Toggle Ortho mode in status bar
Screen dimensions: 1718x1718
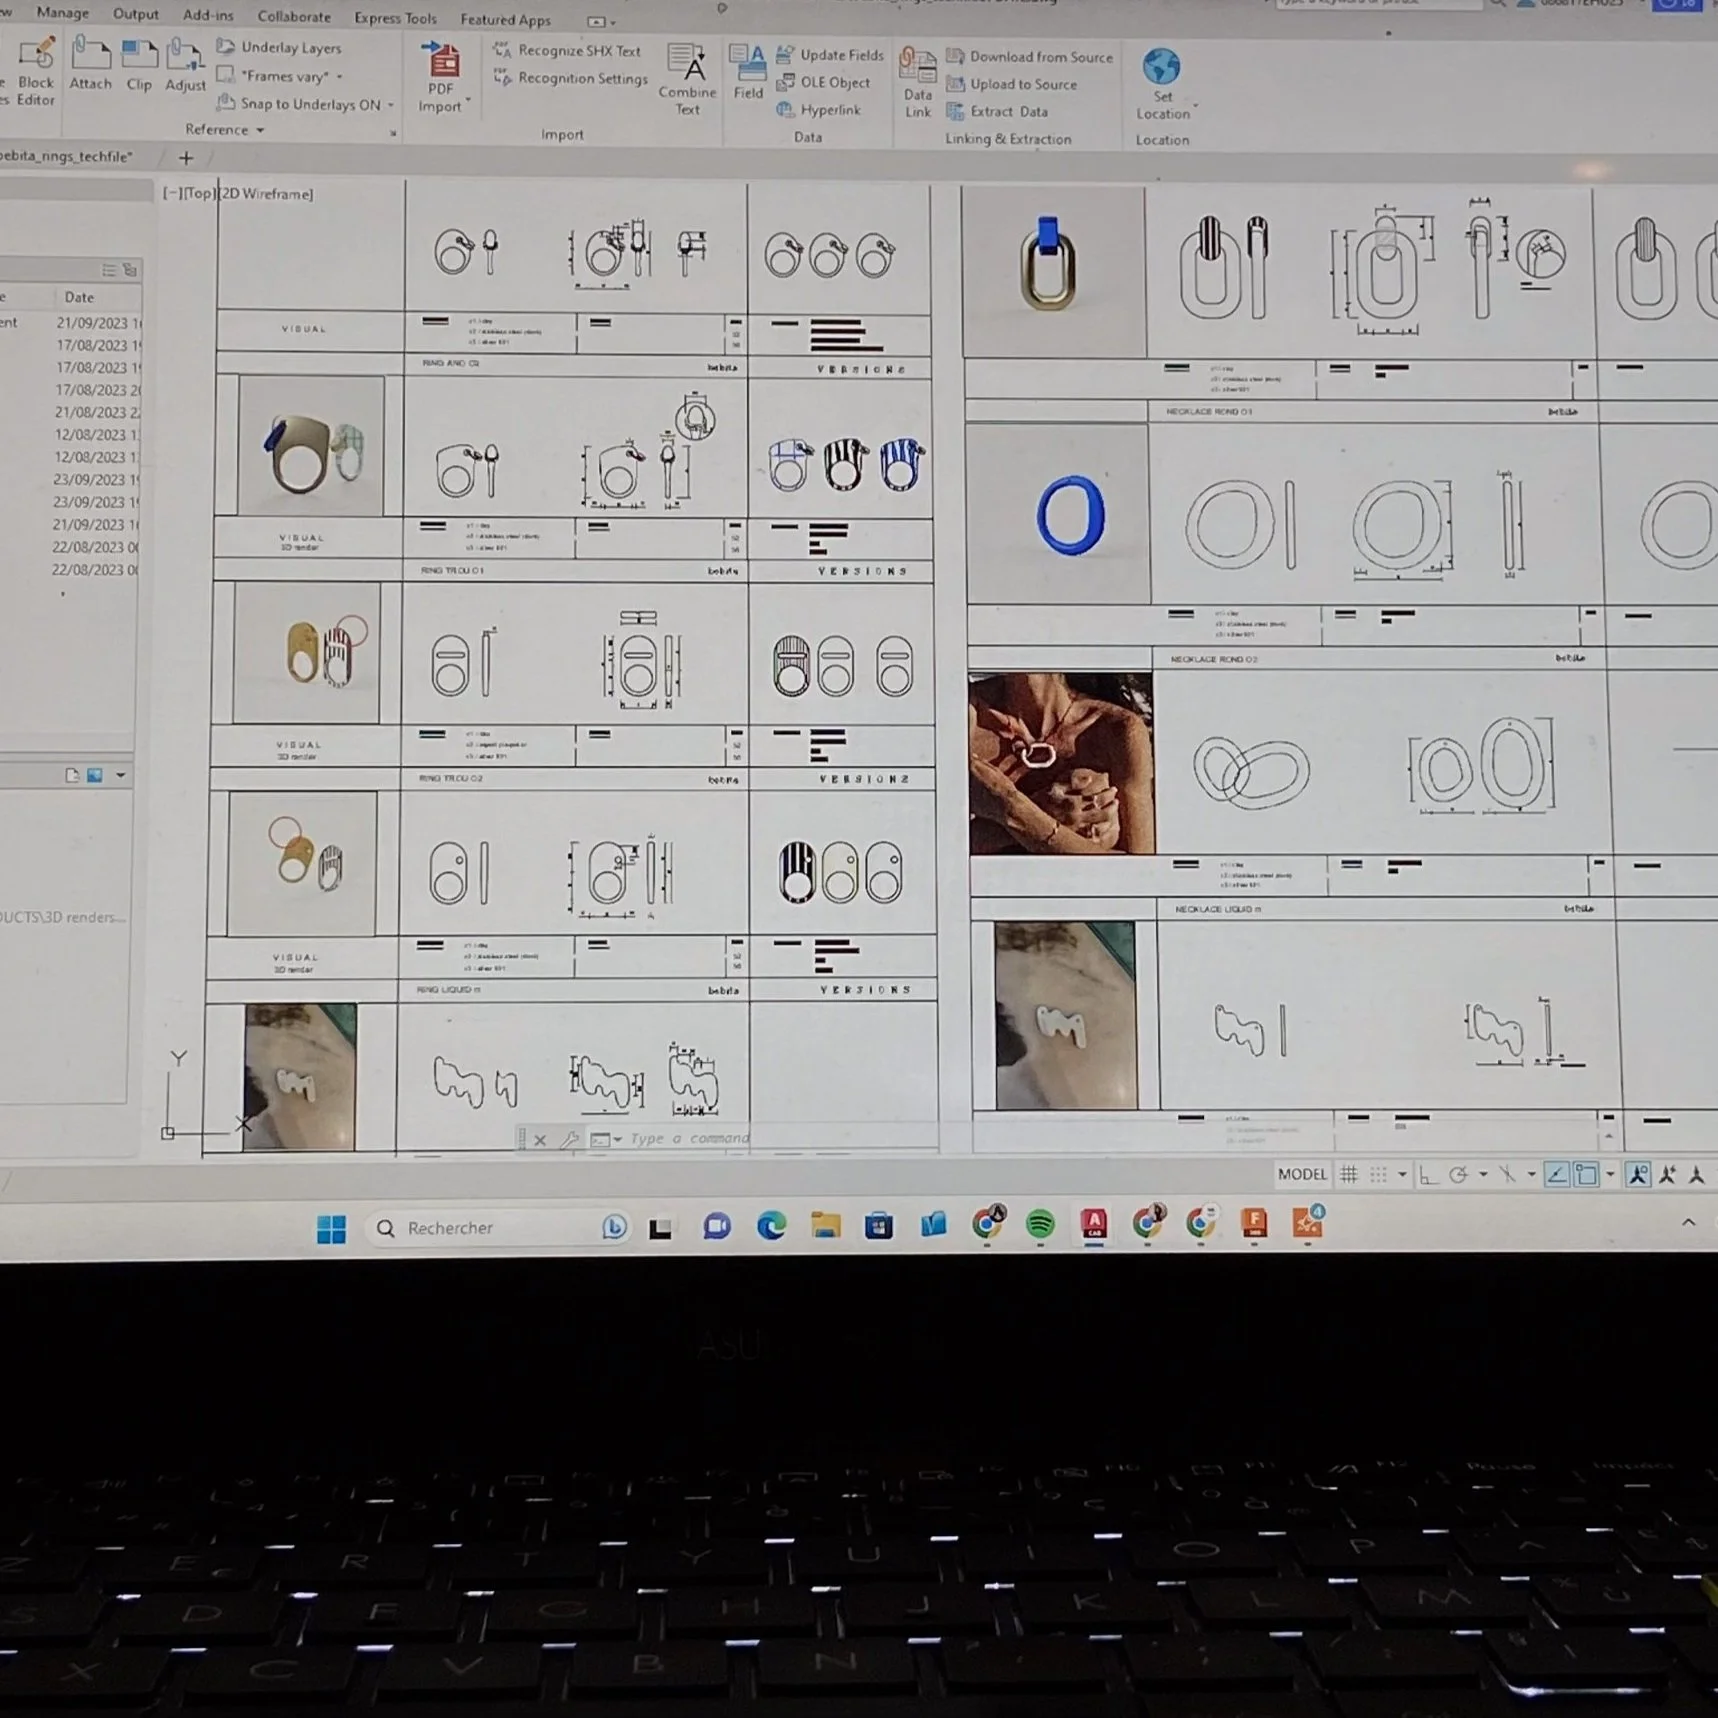point(1428,1175)
